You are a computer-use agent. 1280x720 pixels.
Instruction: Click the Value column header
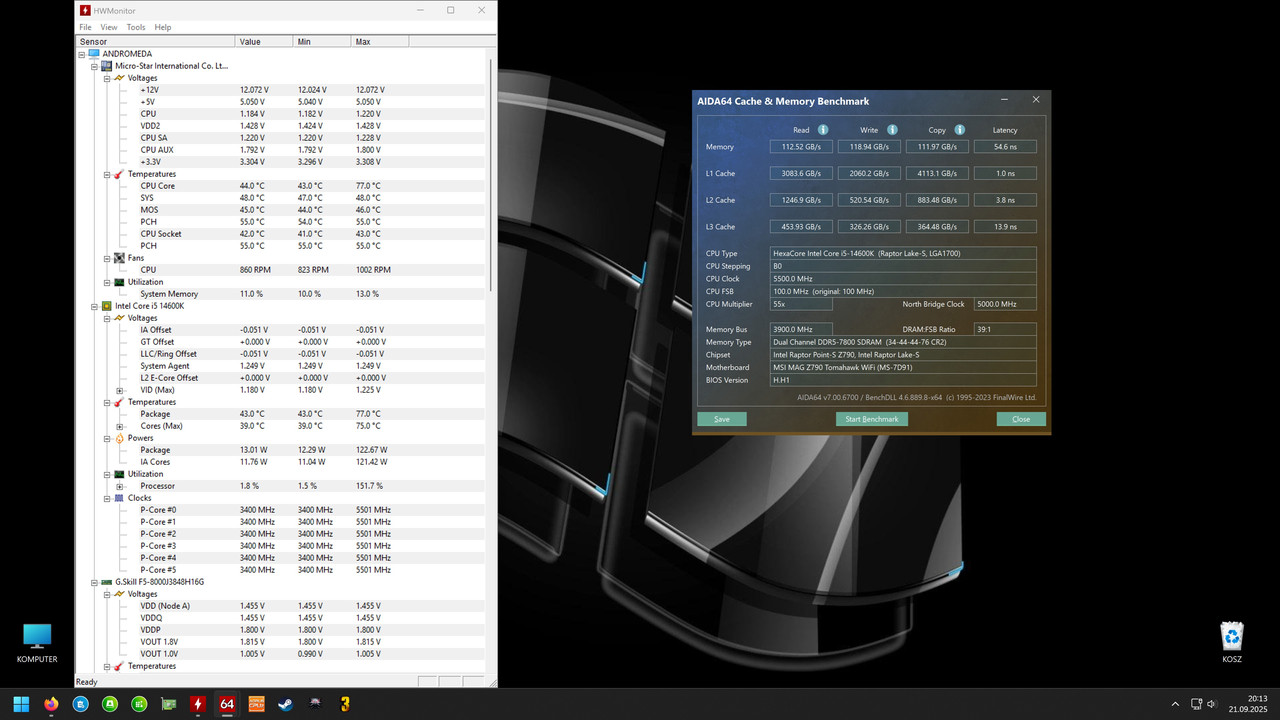264,42
